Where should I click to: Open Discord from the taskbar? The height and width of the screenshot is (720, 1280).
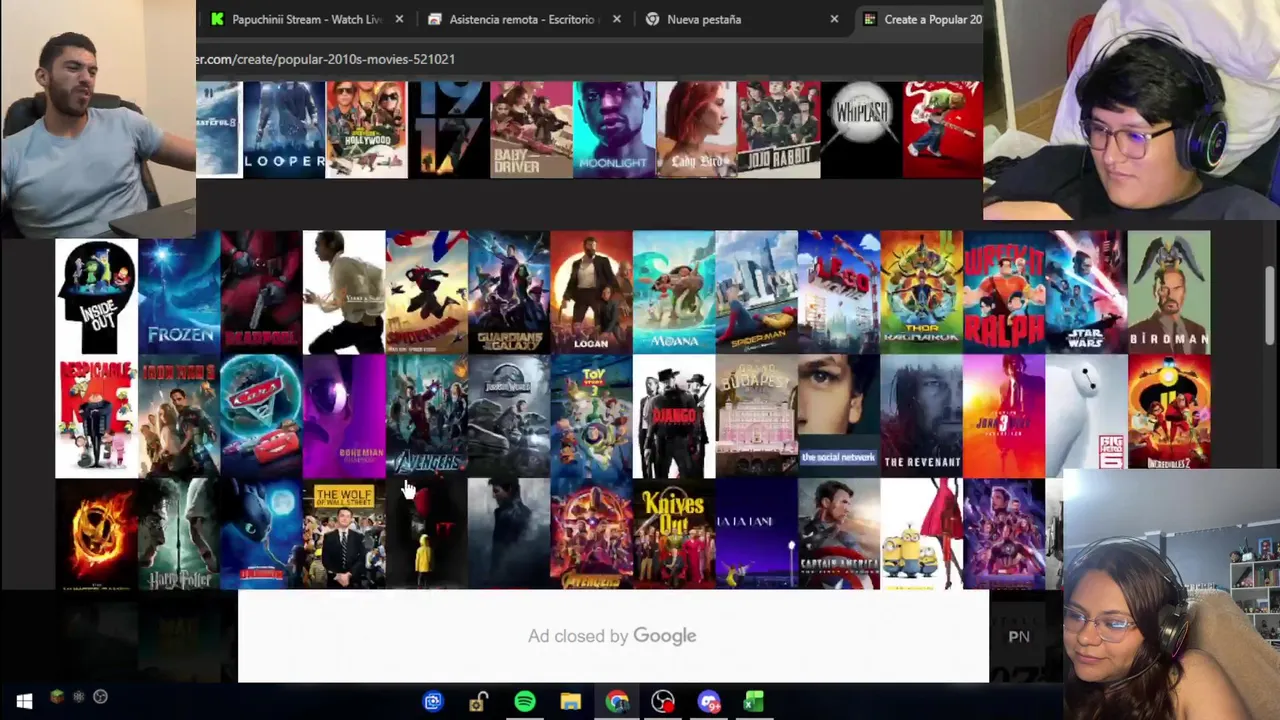709,702
